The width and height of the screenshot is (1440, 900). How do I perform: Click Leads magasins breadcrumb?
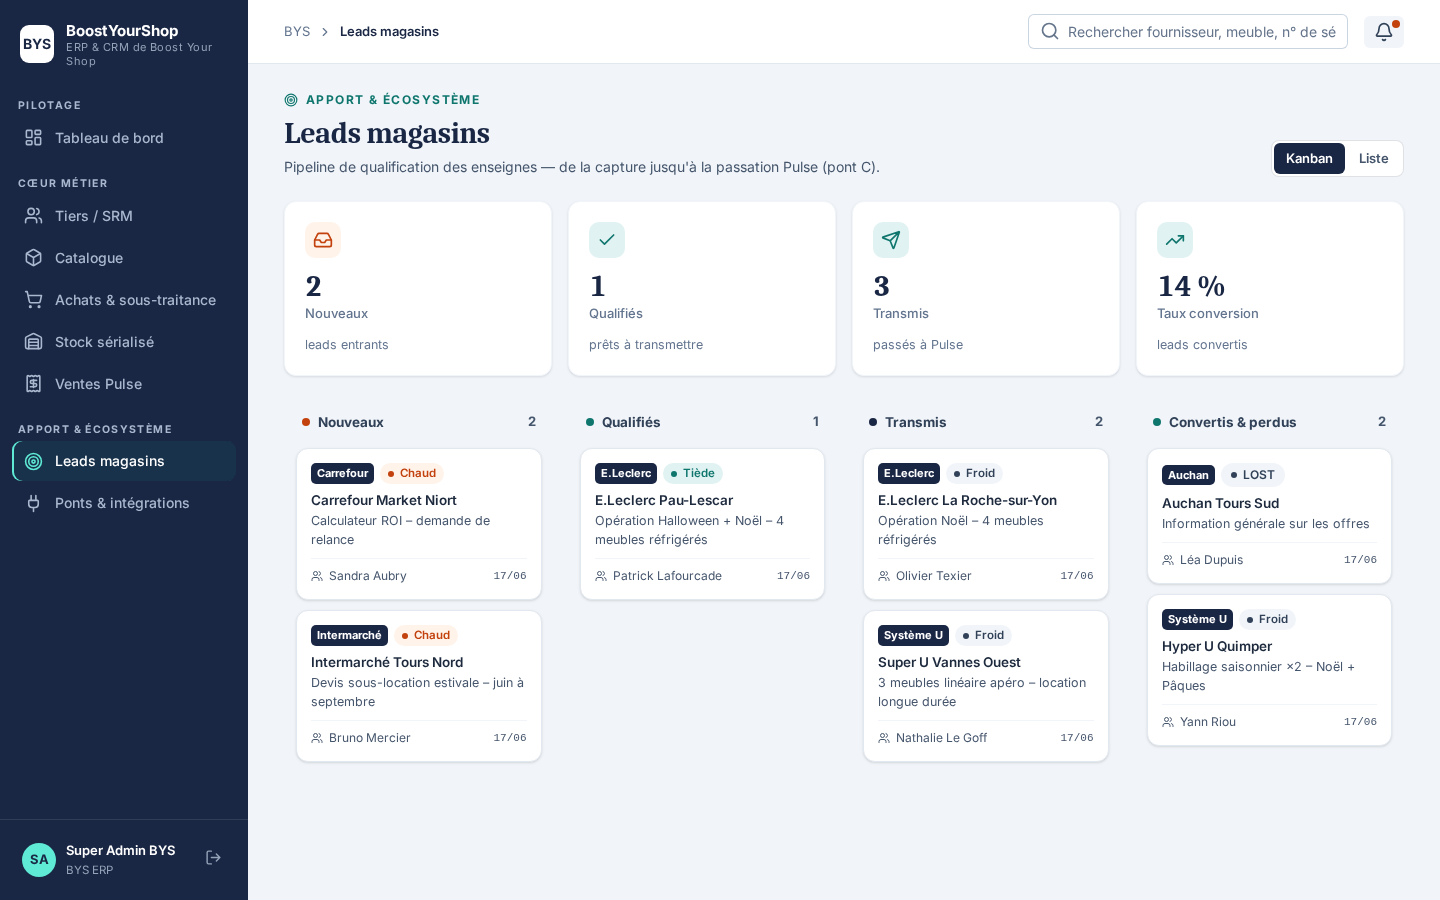tap(389, 32)
